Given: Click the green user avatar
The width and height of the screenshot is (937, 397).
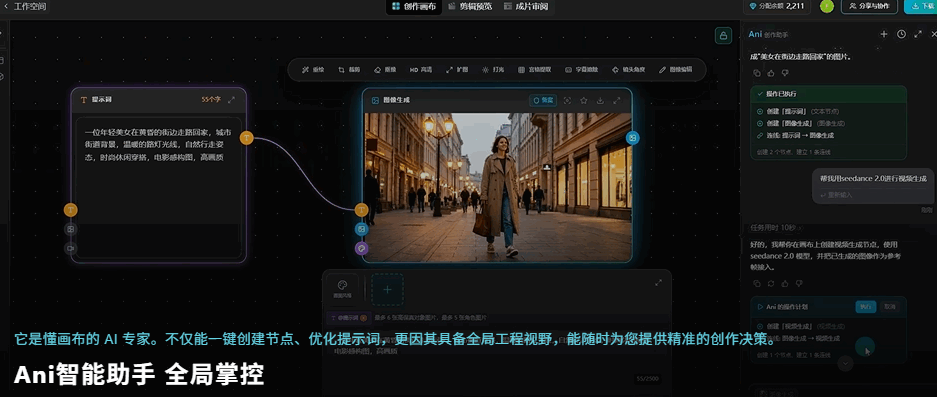Looking at the screenshot, I should (826, 7).
